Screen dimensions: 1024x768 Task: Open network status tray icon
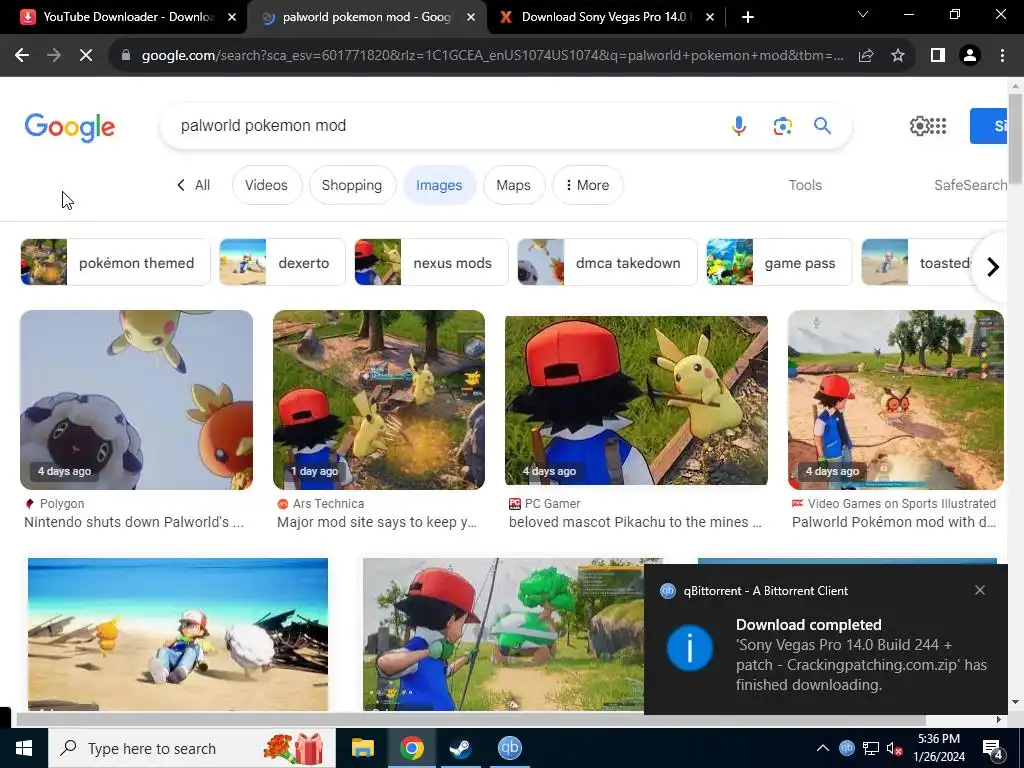tap(871, 748)
